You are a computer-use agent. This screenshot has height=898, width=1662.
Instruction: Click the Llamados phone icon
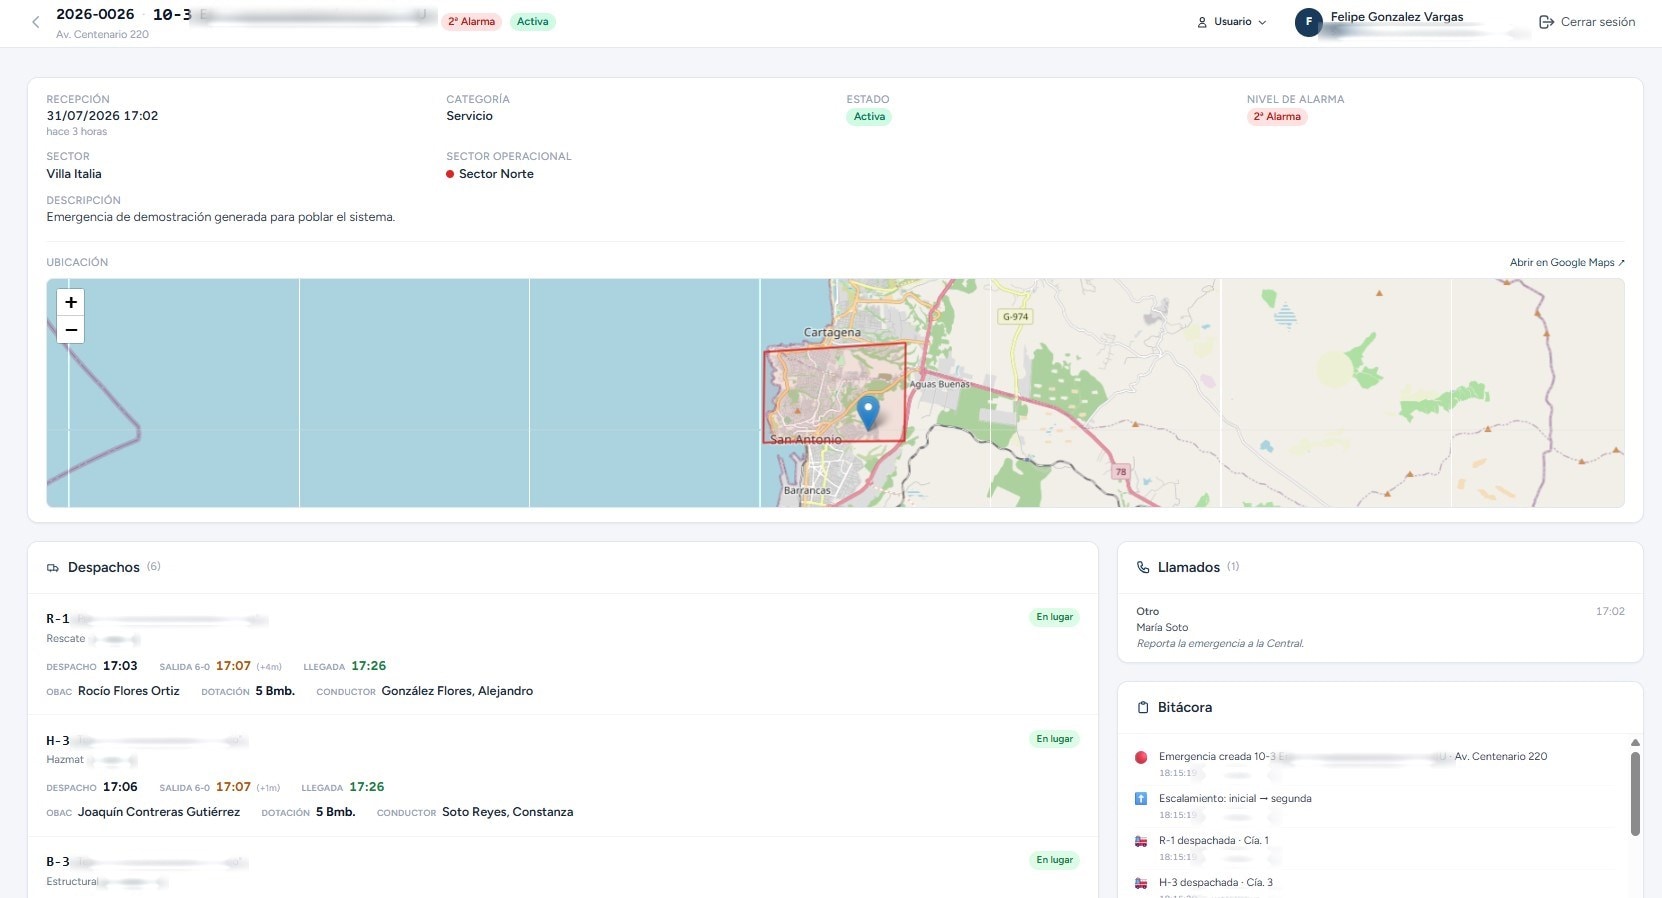[1143, 567]
